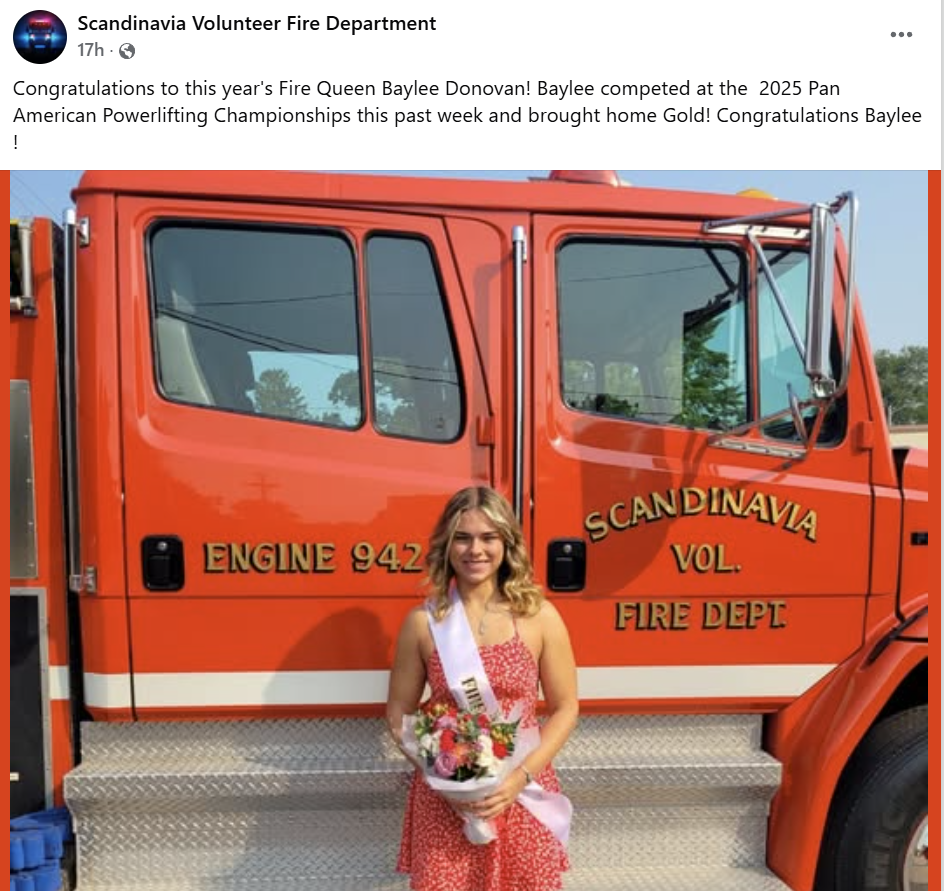Open the Scandinavia Volunteer Fire Department page name
The width and height of the screenshot is (944, 891).
point(256,23)
